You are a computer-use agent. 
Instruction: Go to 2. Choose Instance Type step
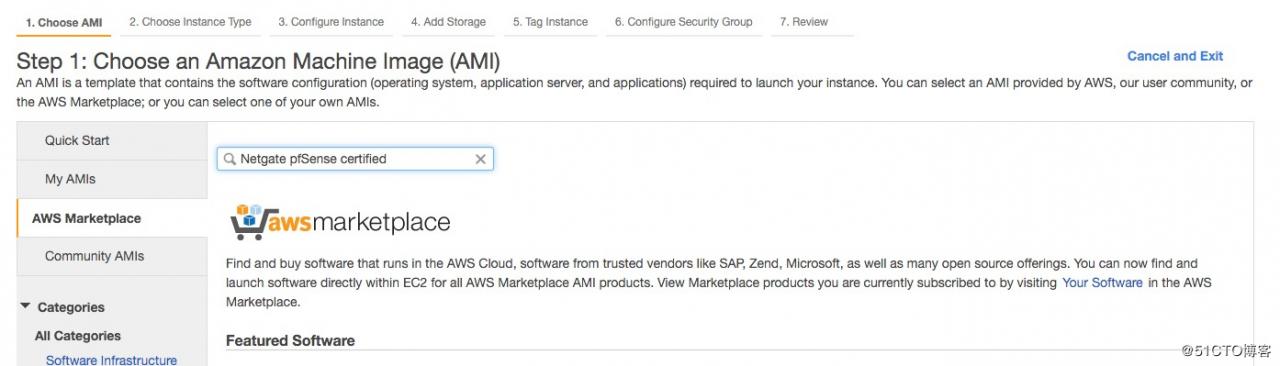(x=190, y=22)
